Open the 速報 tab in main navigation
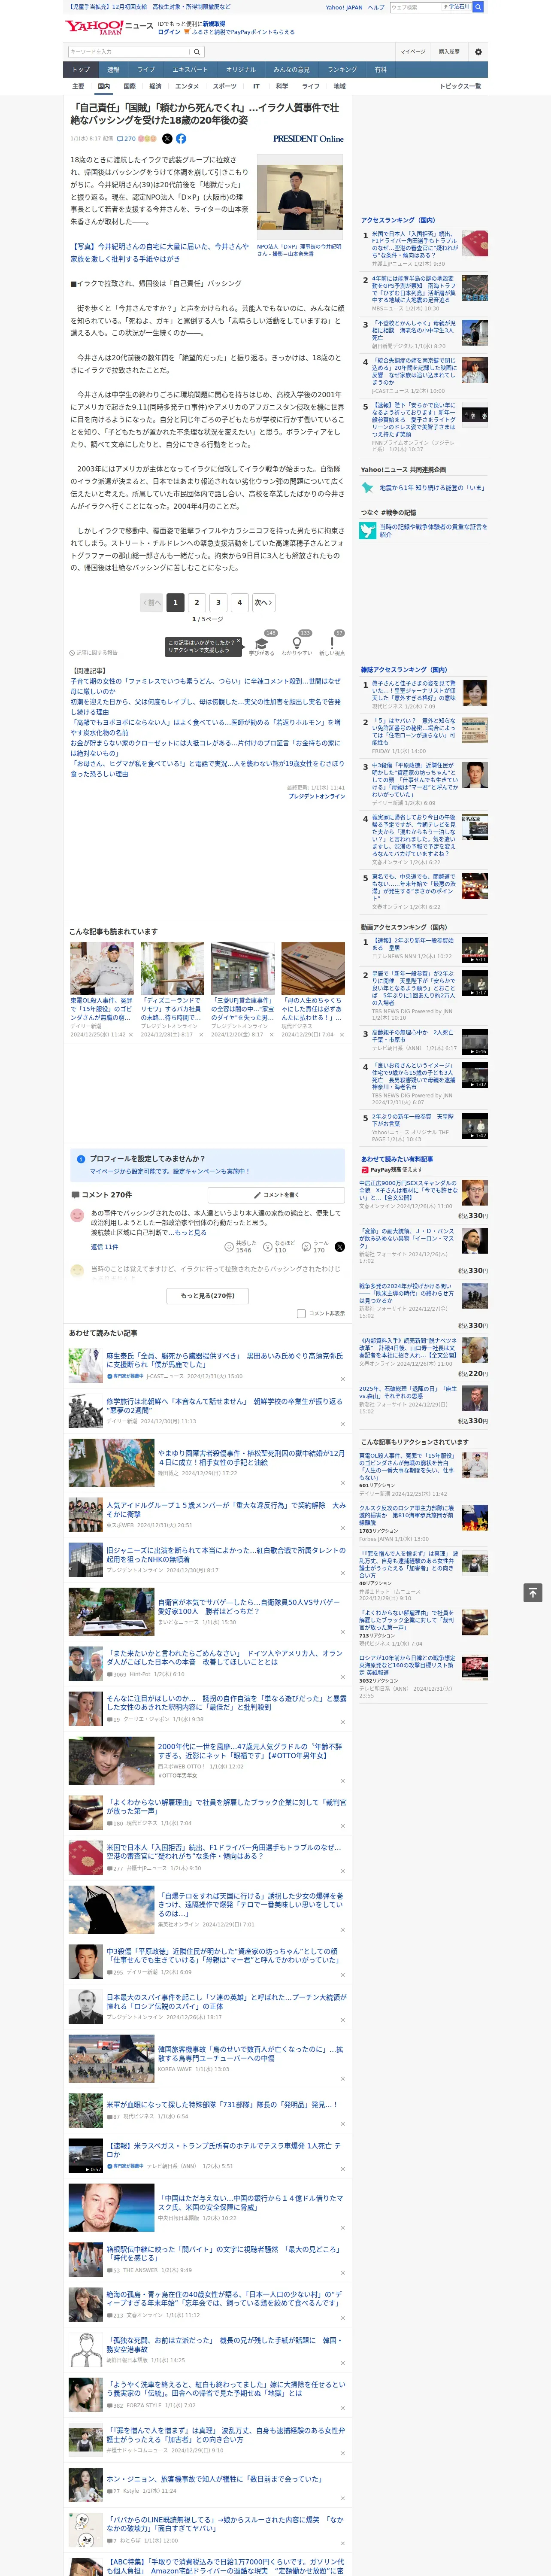 pos(113,70)
